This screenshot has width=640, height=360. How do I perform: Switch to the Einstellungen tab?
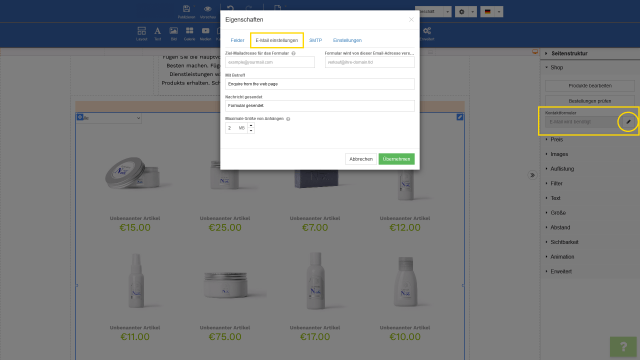(347, 40)
